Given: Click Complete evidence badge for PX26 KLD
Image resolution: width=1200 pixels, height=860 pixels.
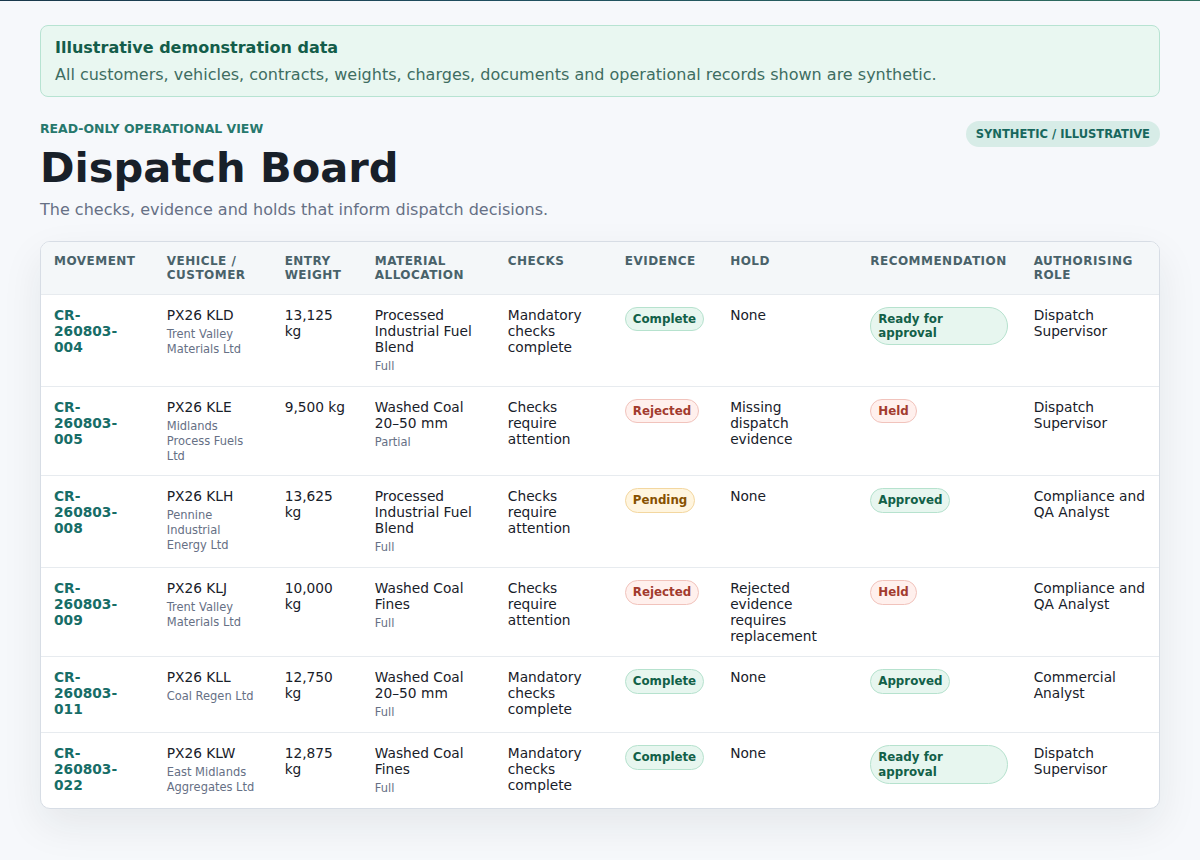Looking at the screenshot, I should tap(664, 319).
